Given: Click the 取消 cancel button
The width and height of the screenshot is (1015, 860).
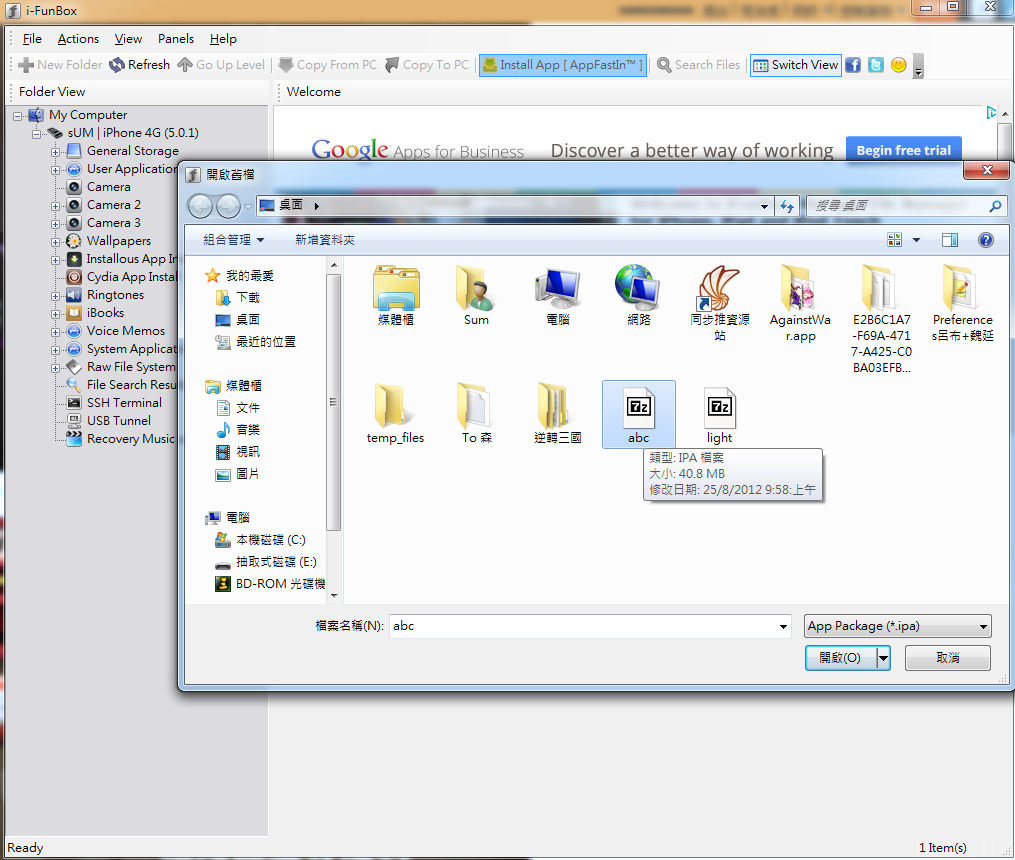Looking at the screenshot, I should coord(948,658).
